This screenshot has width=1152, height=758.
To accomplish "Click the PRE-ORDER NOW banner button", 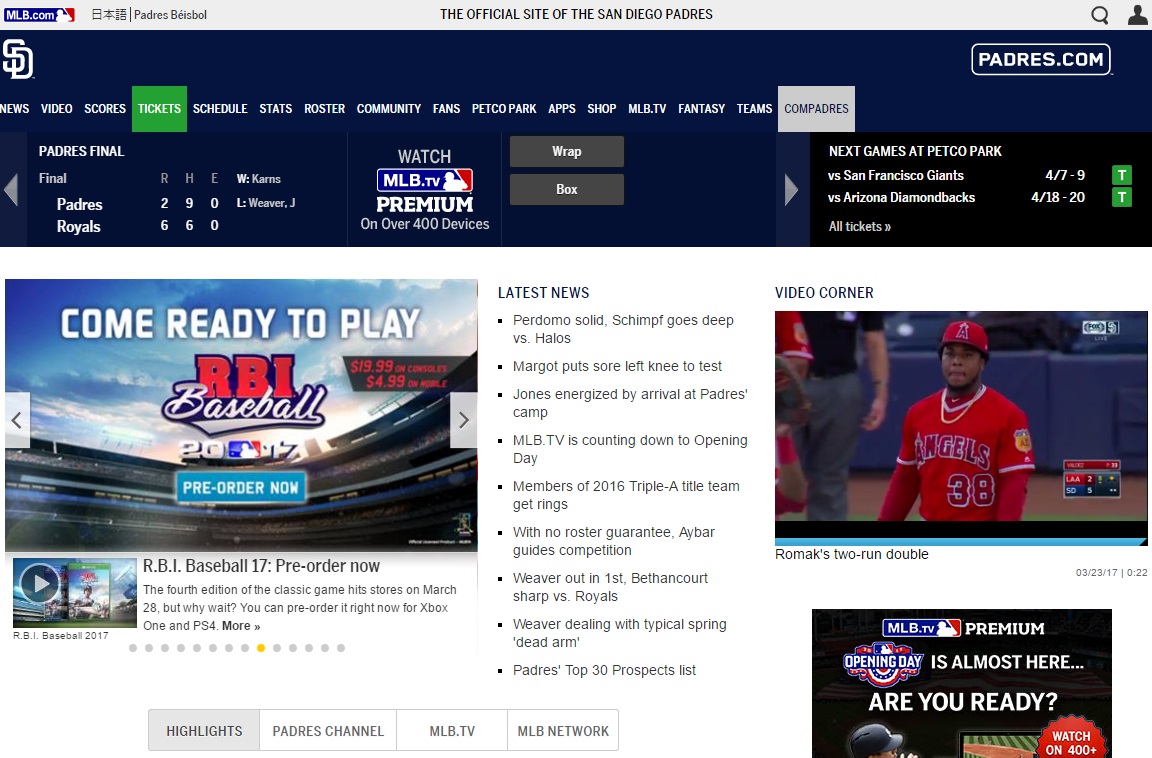I will 240,488.
